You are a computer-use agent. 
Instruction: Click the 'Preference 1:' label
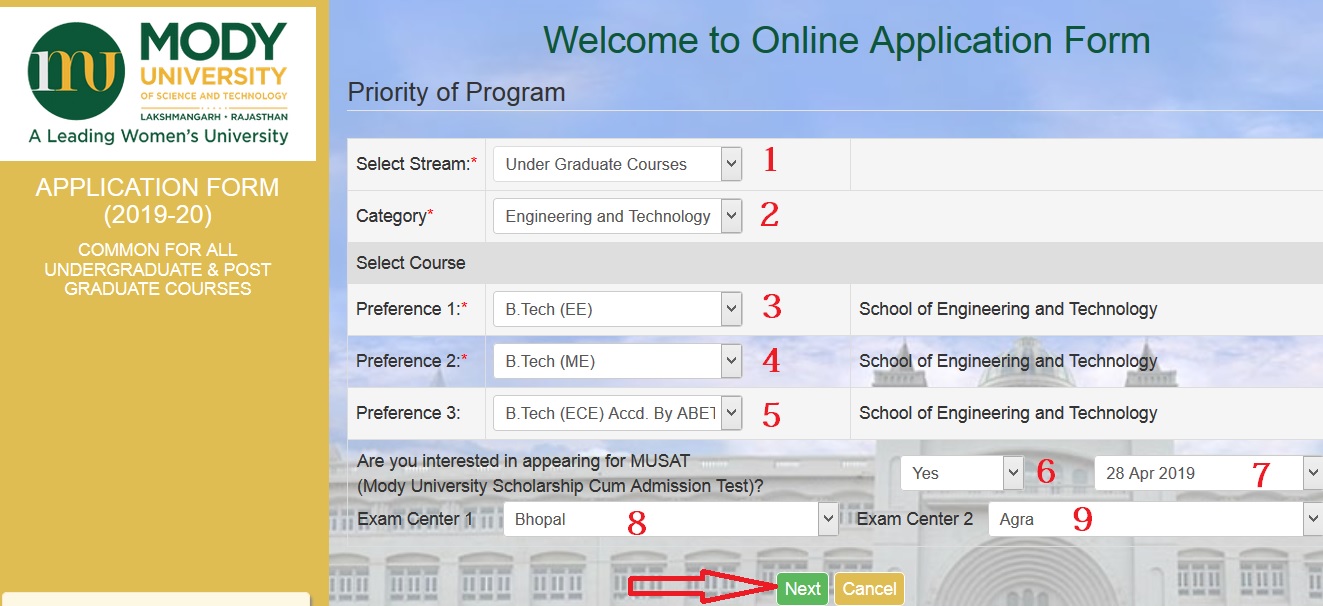click(412, 309)
